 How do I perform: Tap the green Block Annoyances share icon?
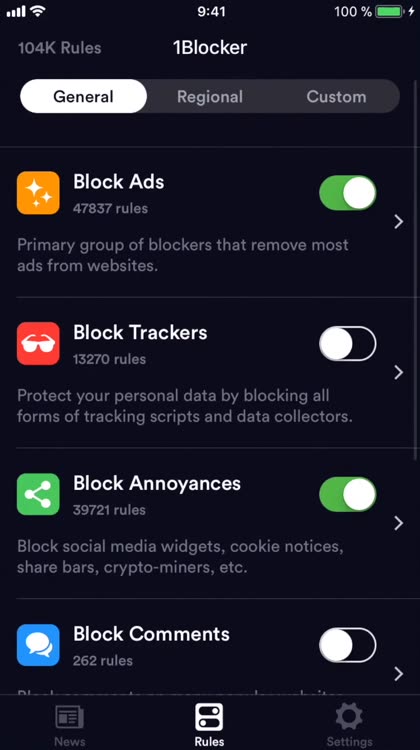pos(38,494)
